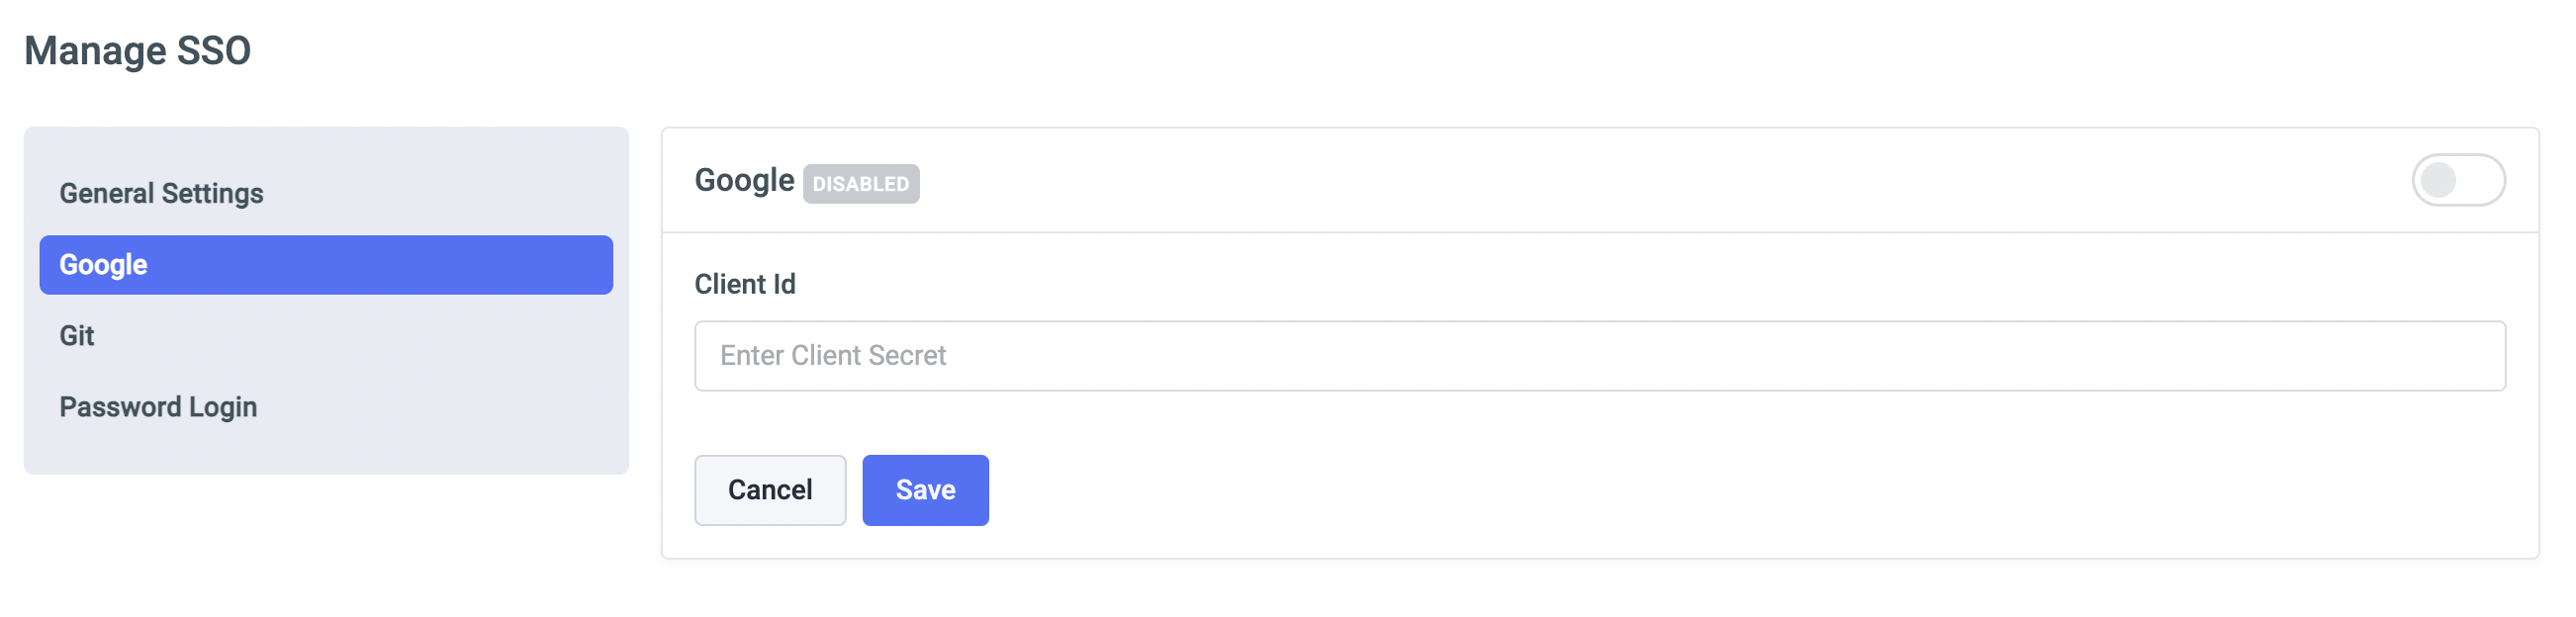Click the Client Id label
This screenshot has height=617, width=2576.
(x=745, y=284)
